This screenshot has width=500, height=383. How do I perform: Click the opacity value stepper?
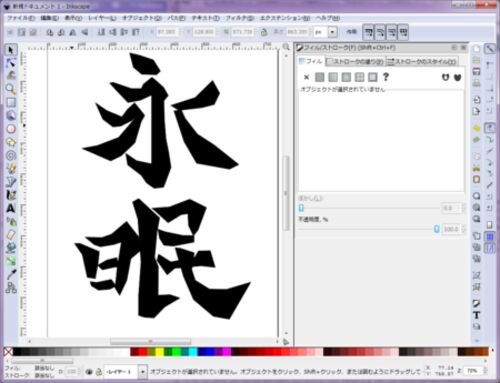[463, 229]
